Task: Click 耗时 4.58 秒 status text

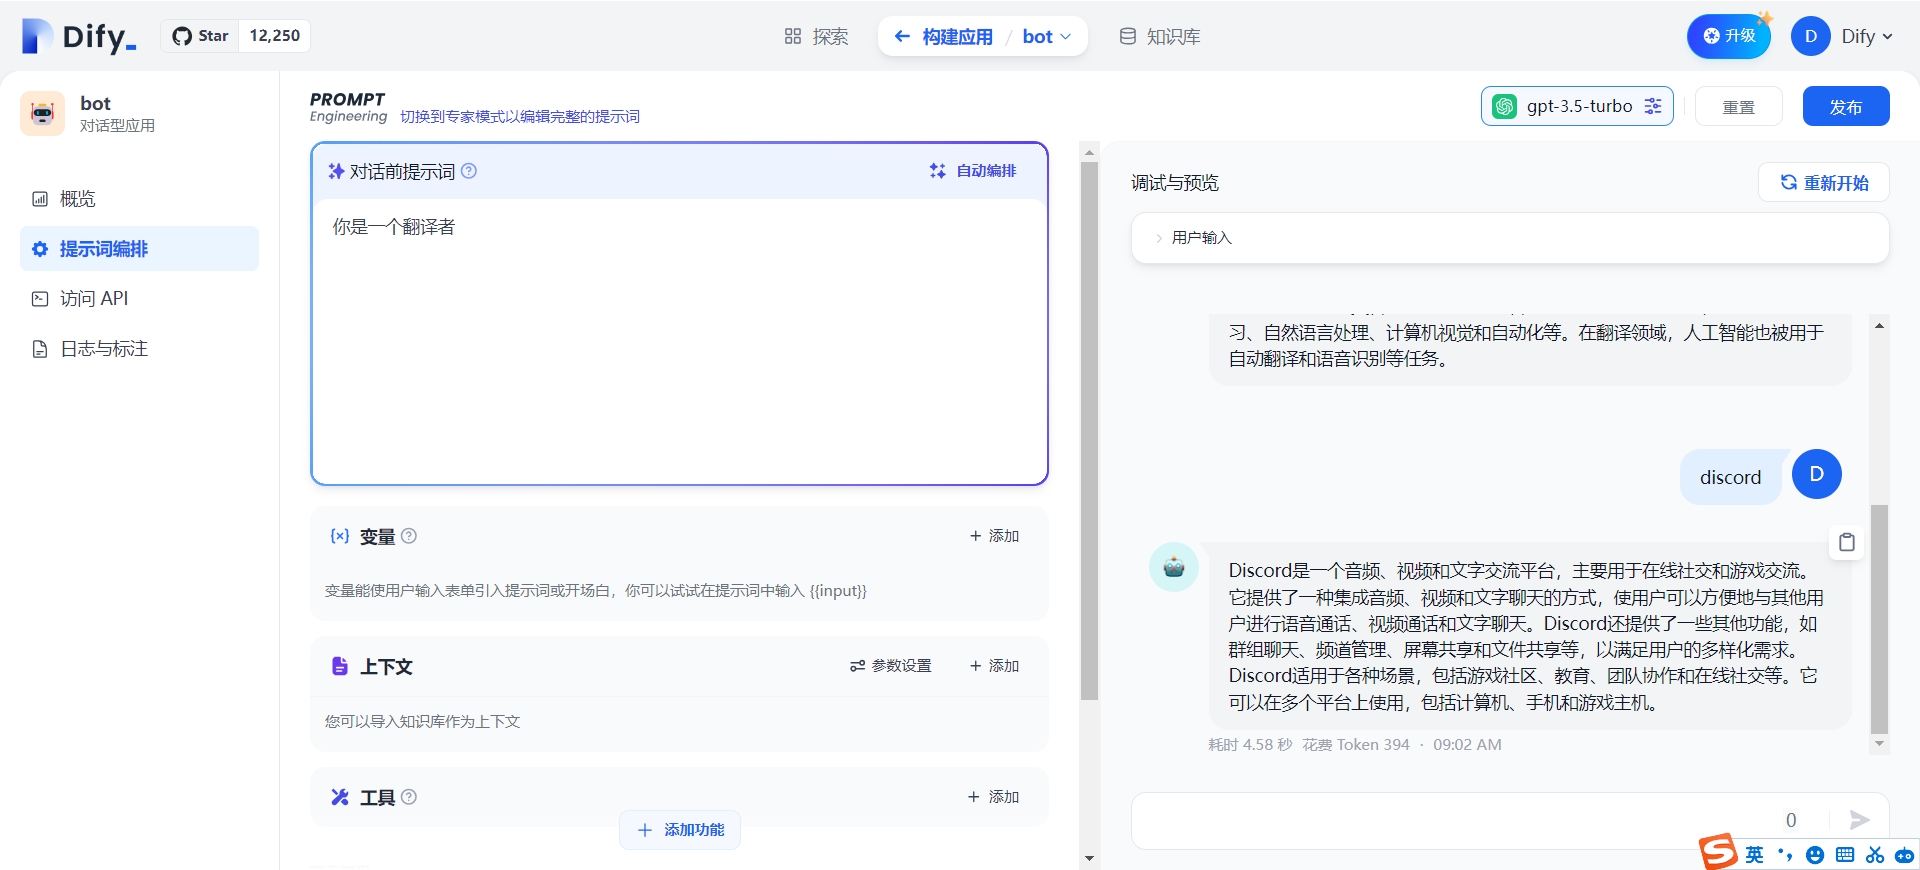Action: click(1250, 745)
